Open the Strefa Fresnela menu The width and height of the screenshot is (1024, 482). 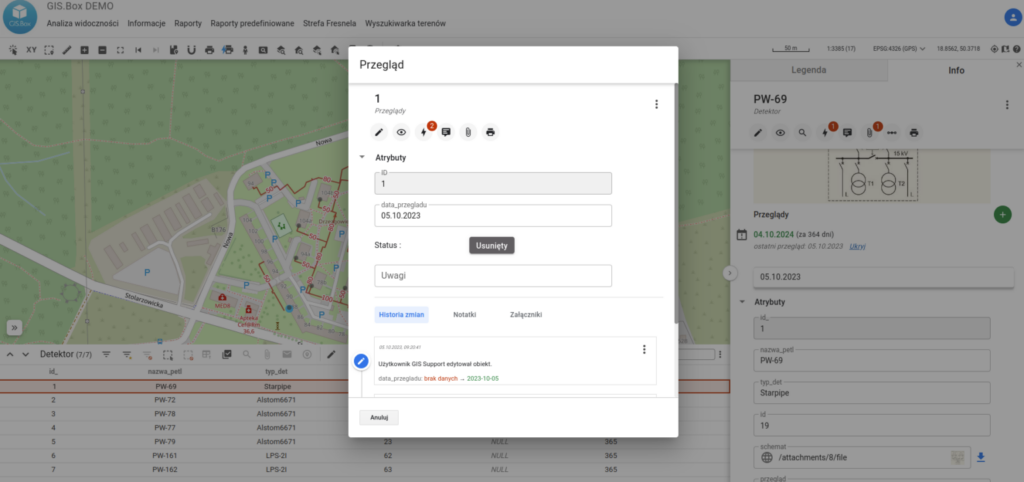[329, 23]
